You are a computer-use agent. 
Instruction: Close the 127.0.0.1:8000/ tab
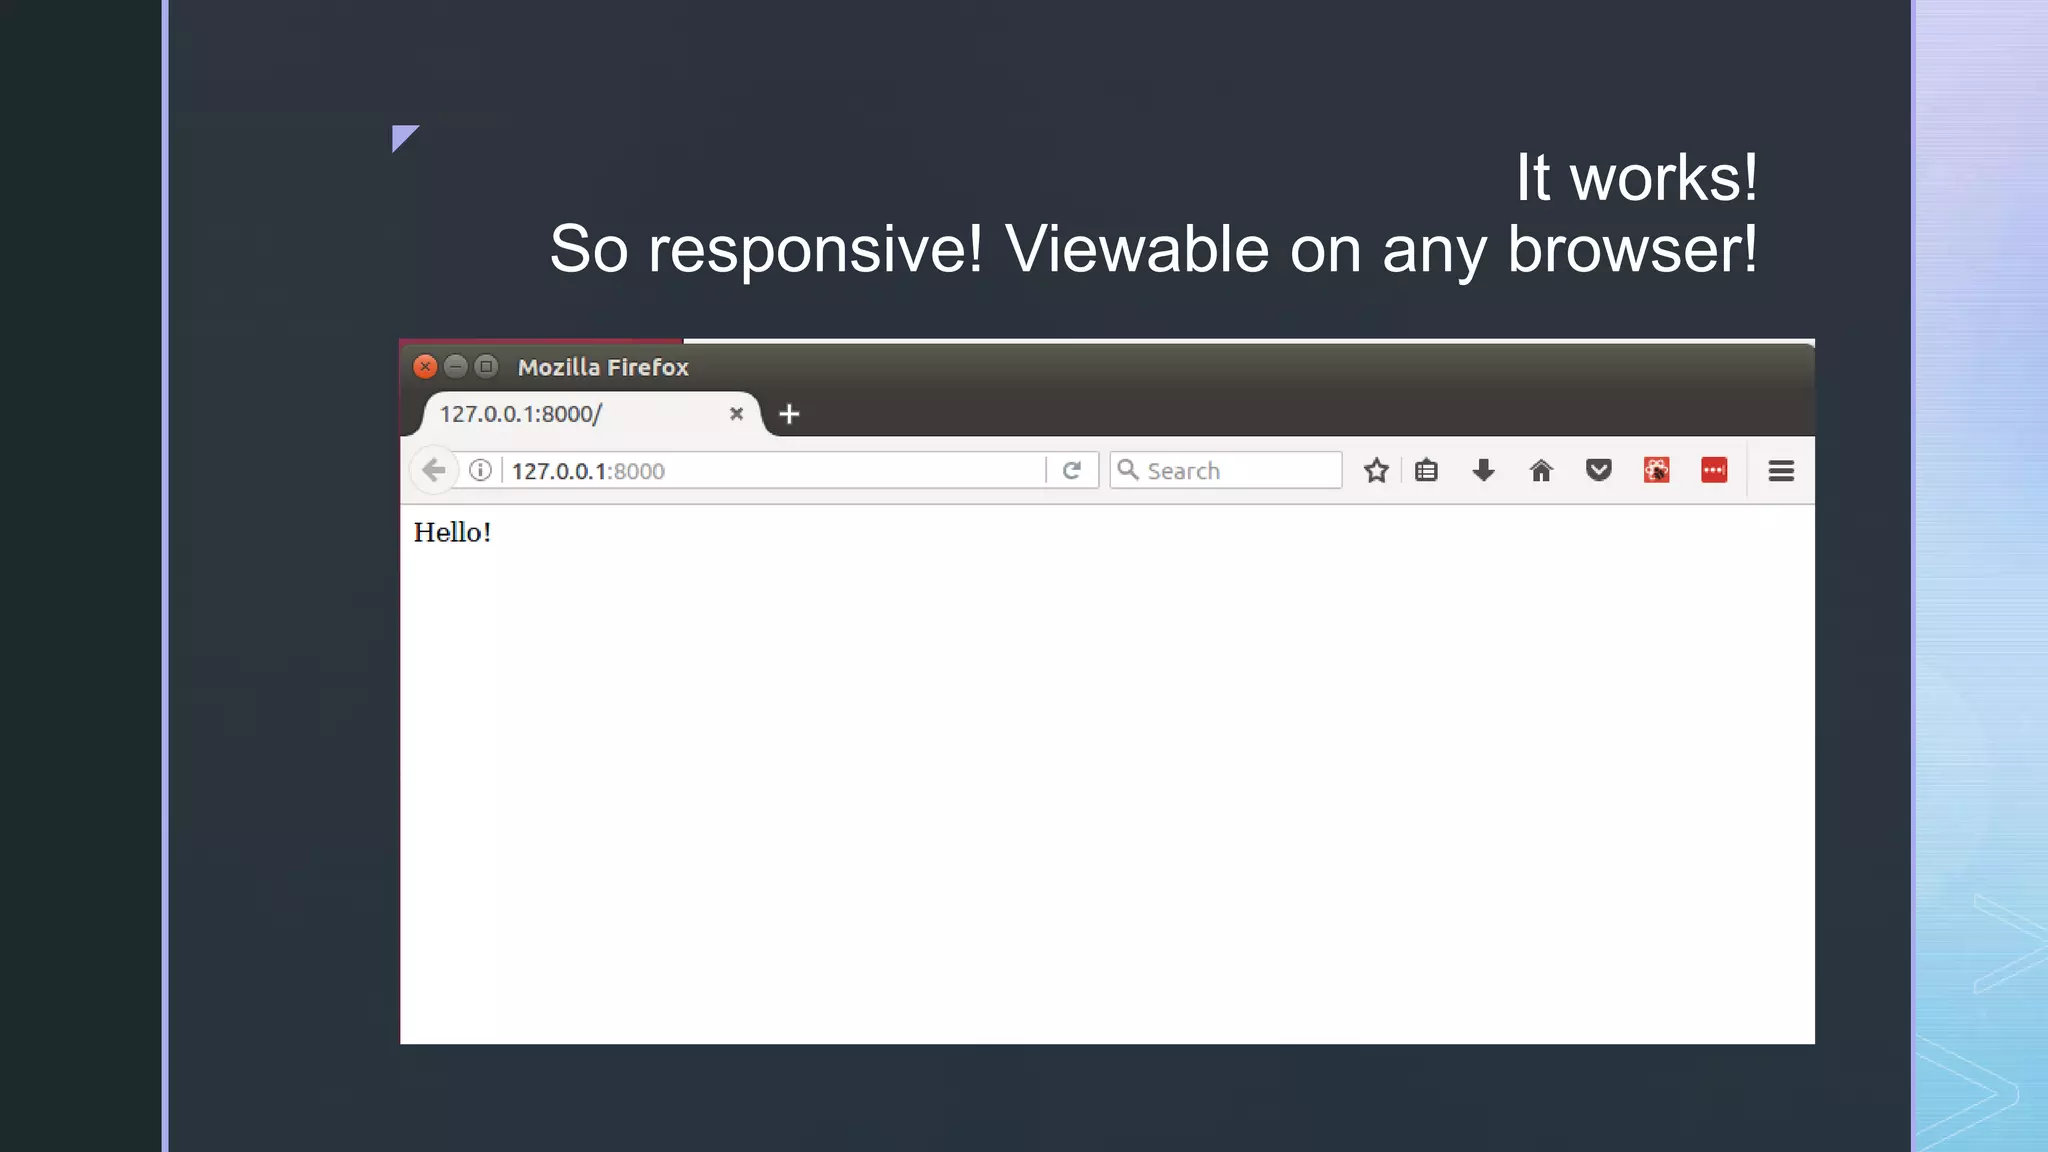[736, 414]
